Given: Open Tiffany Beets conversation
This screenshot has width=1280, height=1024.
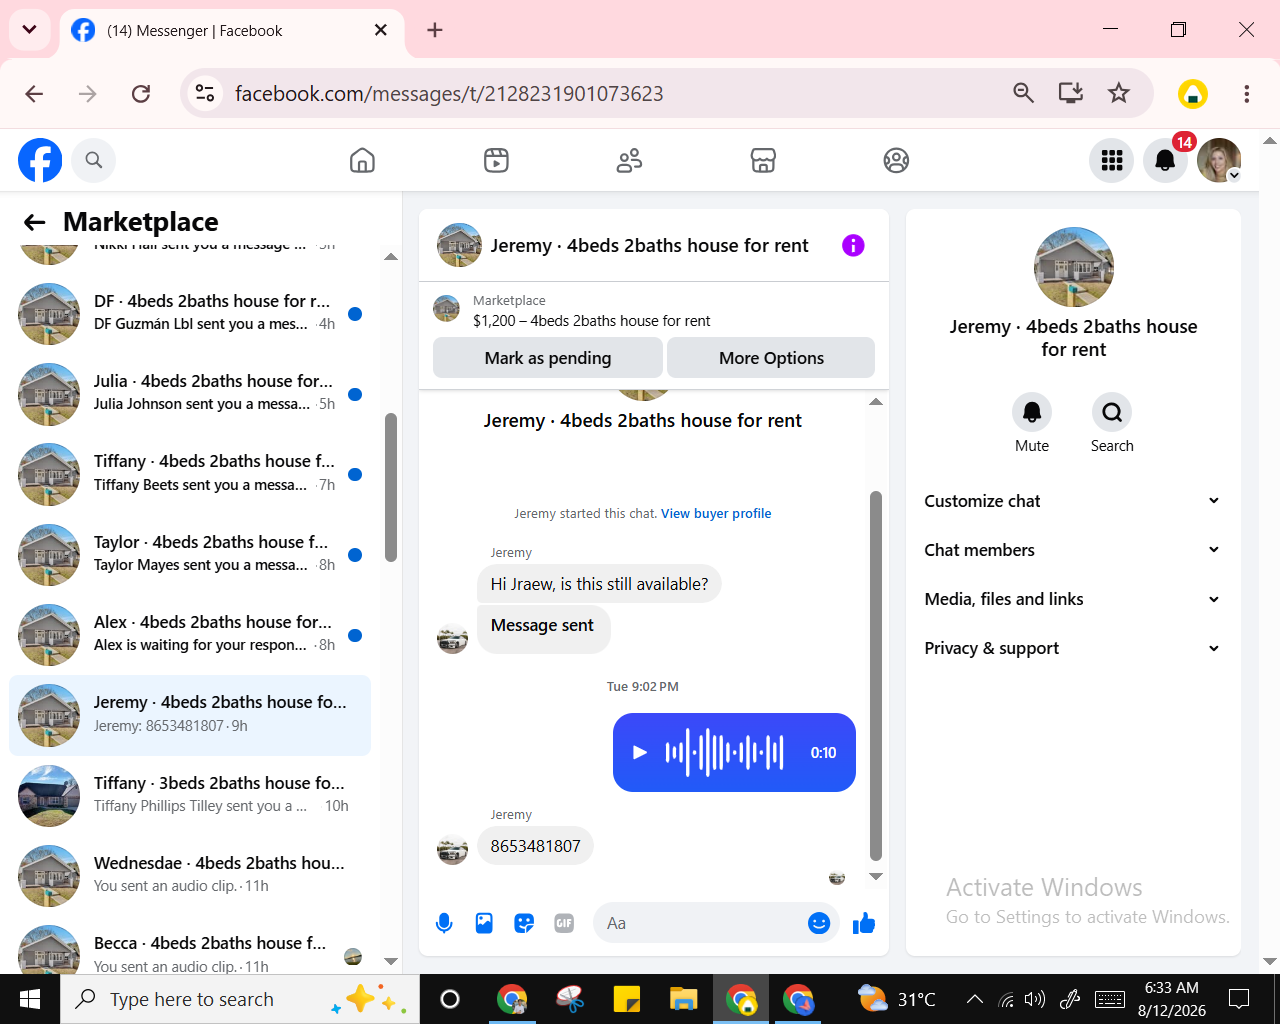Looking at the screenshot, I should click(190, 474).
